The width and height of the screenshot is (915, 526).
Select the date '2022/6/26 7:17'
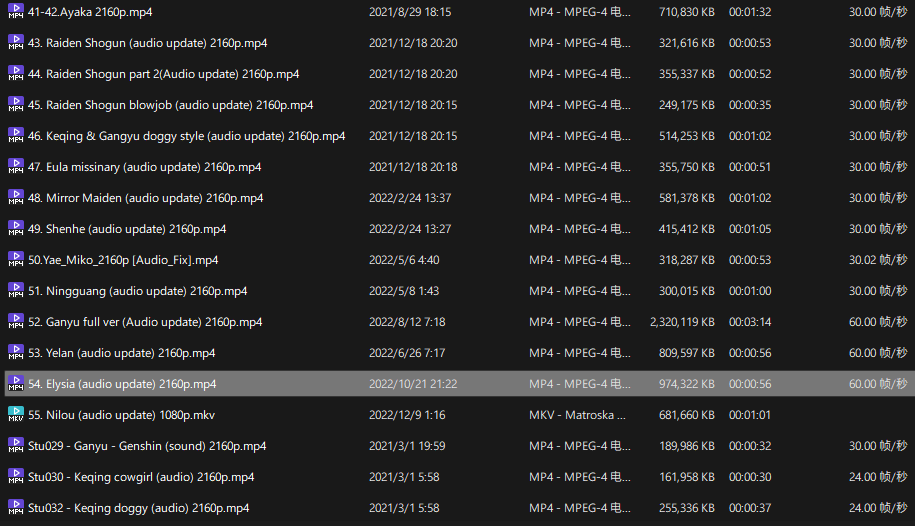tap(407, 353)
